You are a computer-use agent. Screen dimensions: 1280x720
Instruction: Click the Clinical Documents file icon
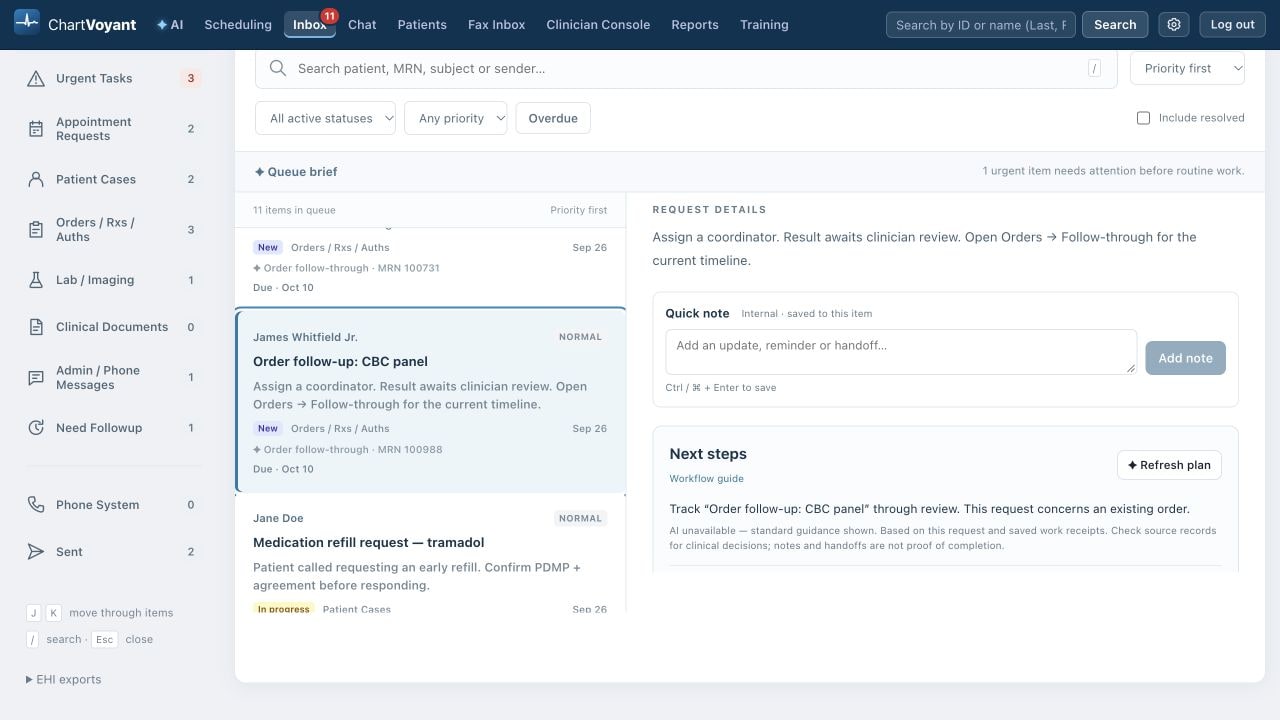[36, 327]
